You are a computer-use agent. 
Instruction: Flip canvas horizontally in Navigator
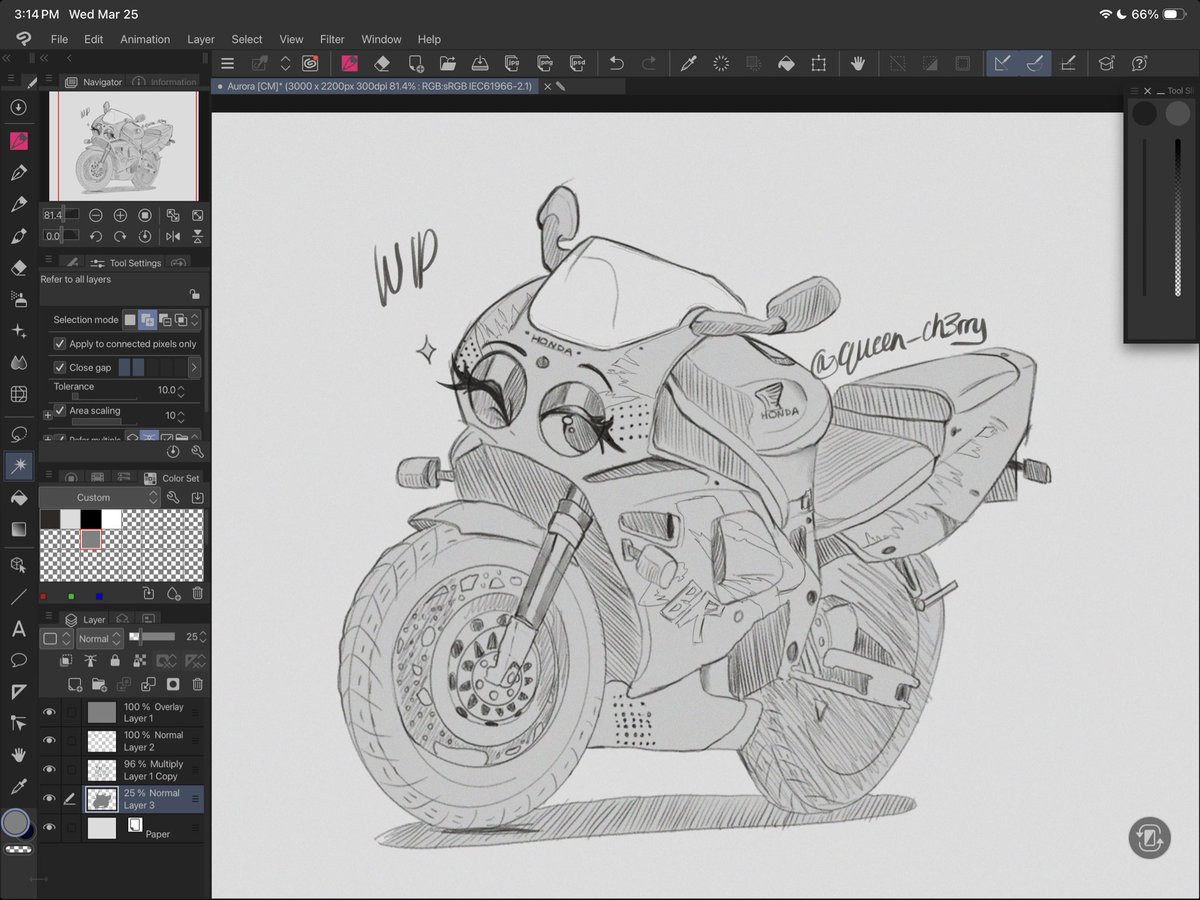click(173, 236)
